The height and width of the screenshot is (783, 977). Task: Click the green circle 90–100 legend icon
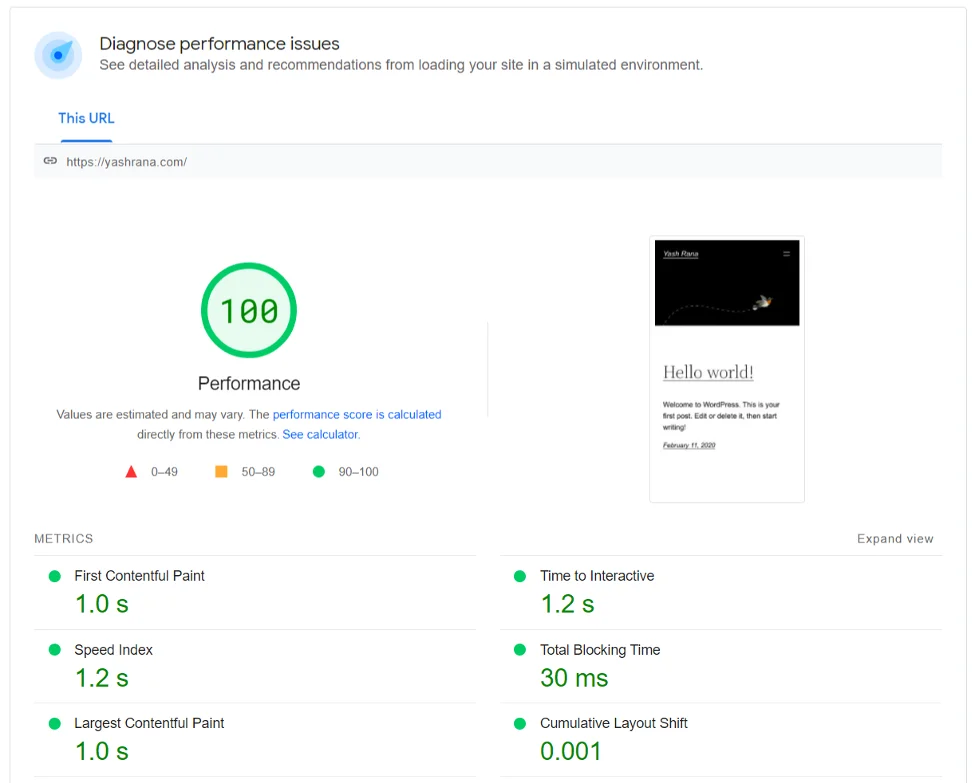(318, 472)
